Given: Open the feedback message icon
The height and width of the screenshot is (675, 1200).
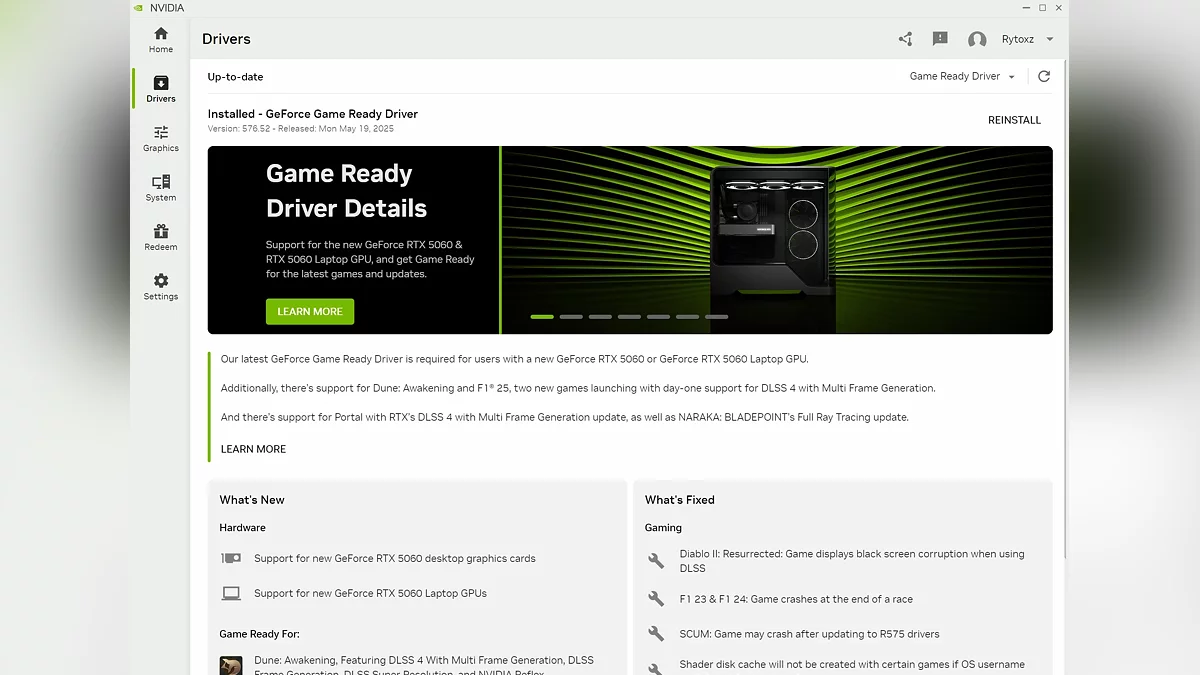Looking at the screenshot, I should pyautogui.click(x=940, y=39).
